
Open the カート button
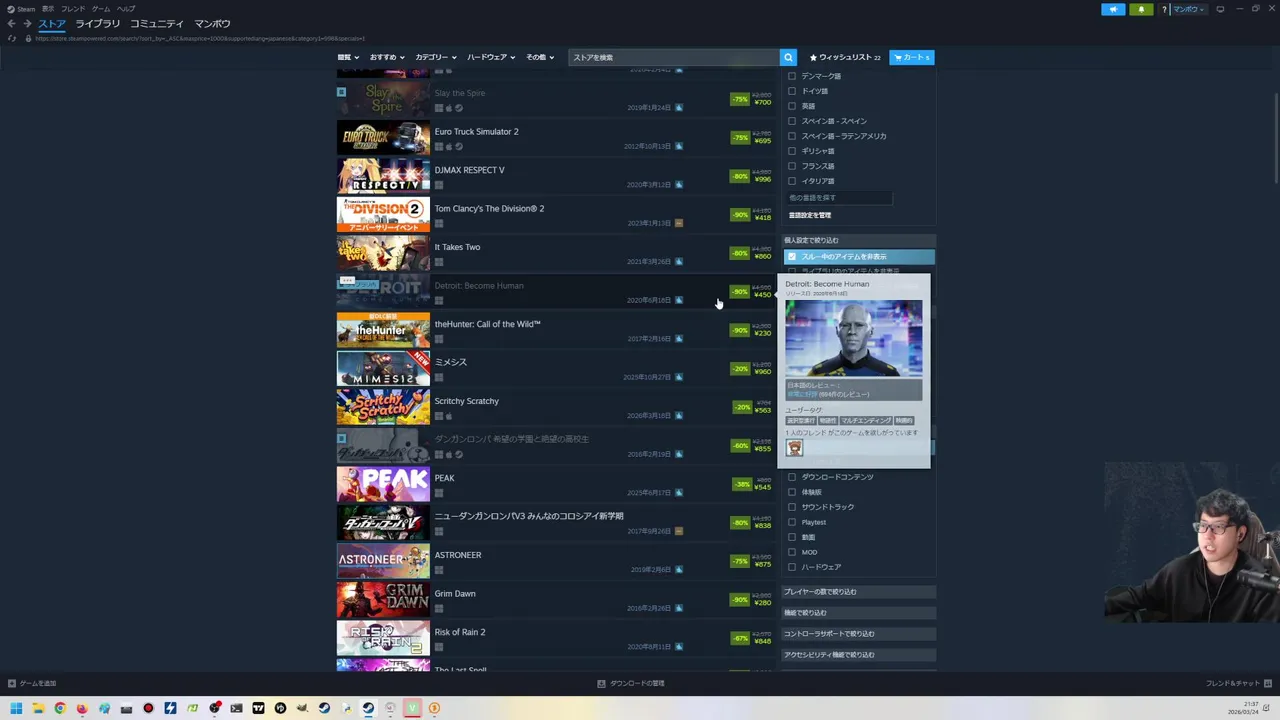click(911, 57)
